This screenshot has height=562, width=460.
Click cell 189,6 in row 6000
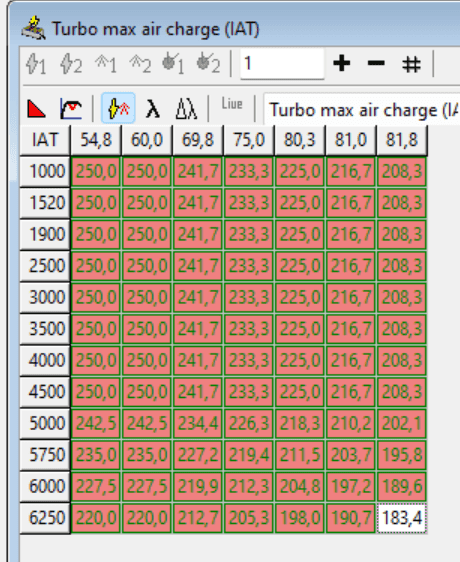point(402,486)
